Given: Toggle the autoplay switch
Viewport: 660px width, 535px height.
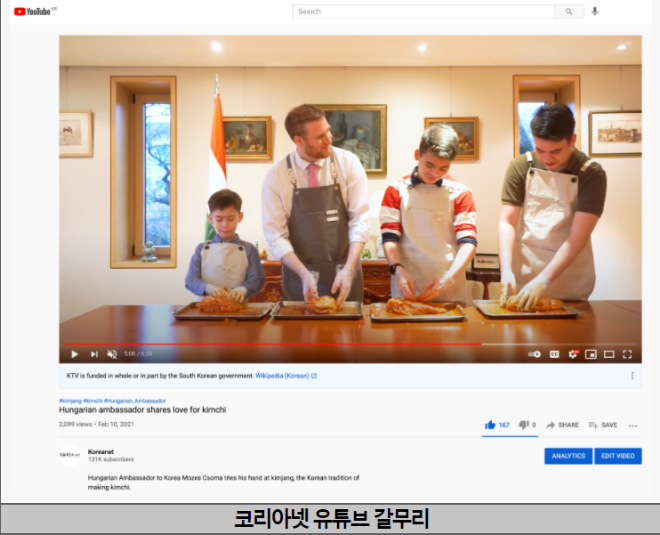Looking at the screenshot, I should [535, 354].
